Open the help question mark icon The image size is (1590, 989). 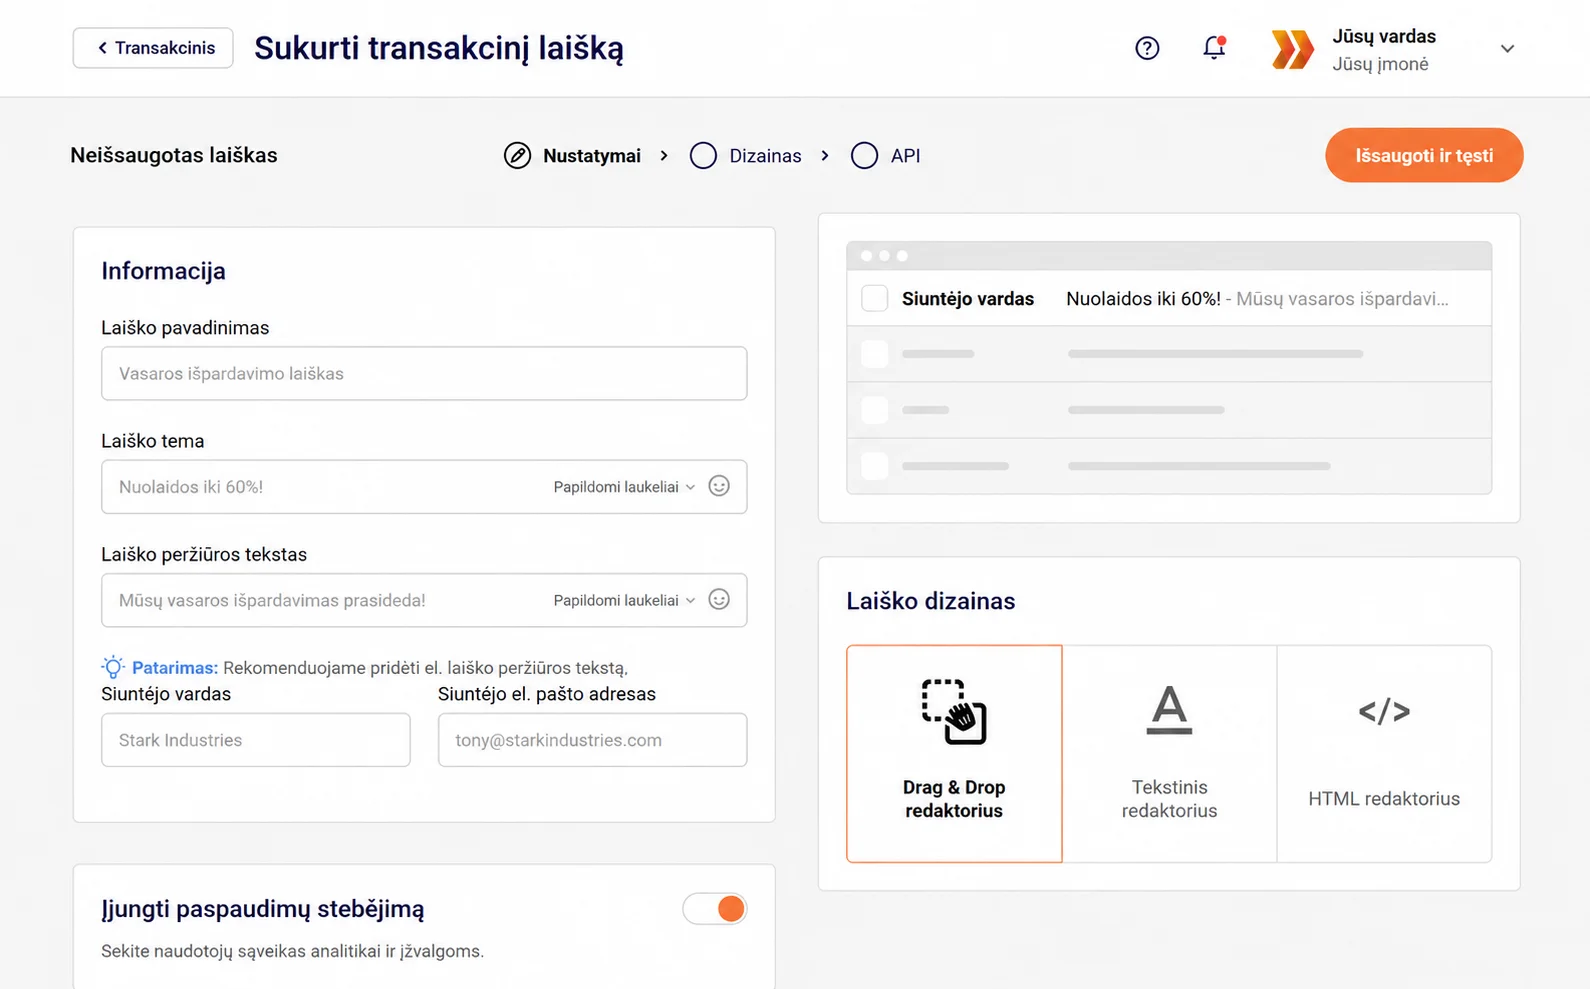pos(1147,48)
